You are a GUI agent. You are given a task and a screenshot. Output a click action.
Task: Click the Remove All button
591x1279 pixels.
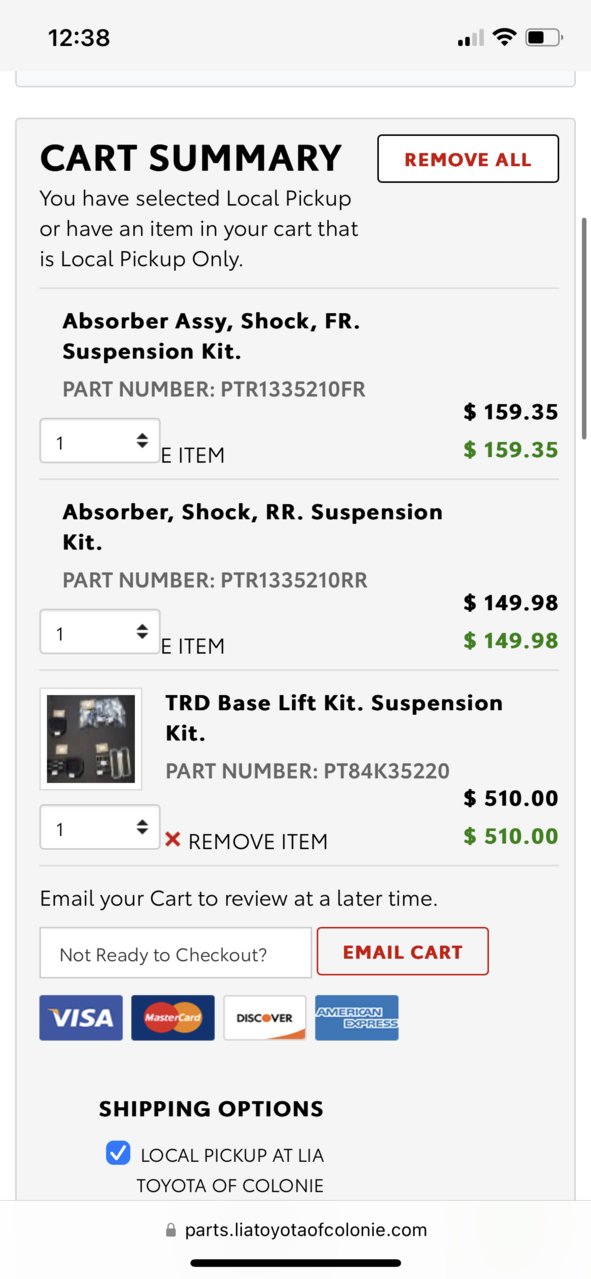468,159
